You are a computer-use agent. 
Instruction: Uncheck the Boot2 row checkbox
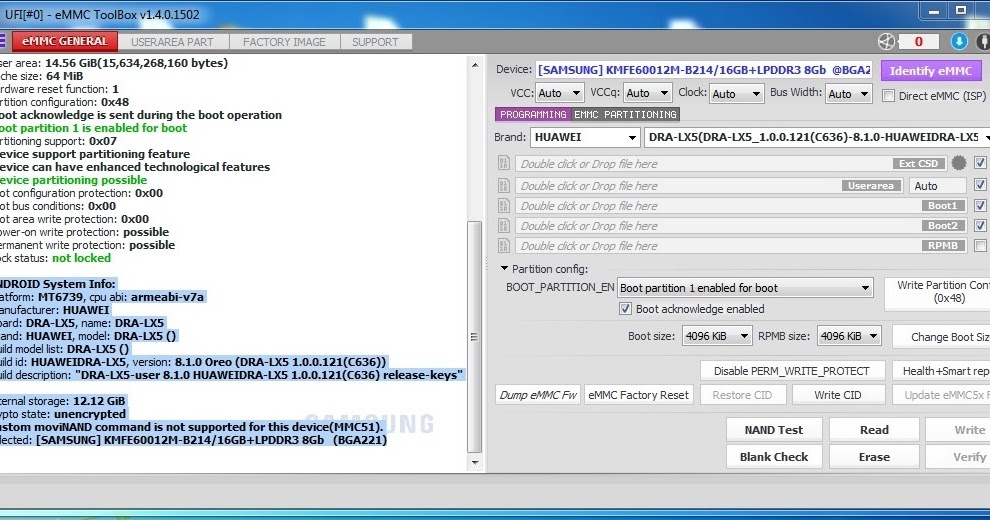click(x=980, y=225)
